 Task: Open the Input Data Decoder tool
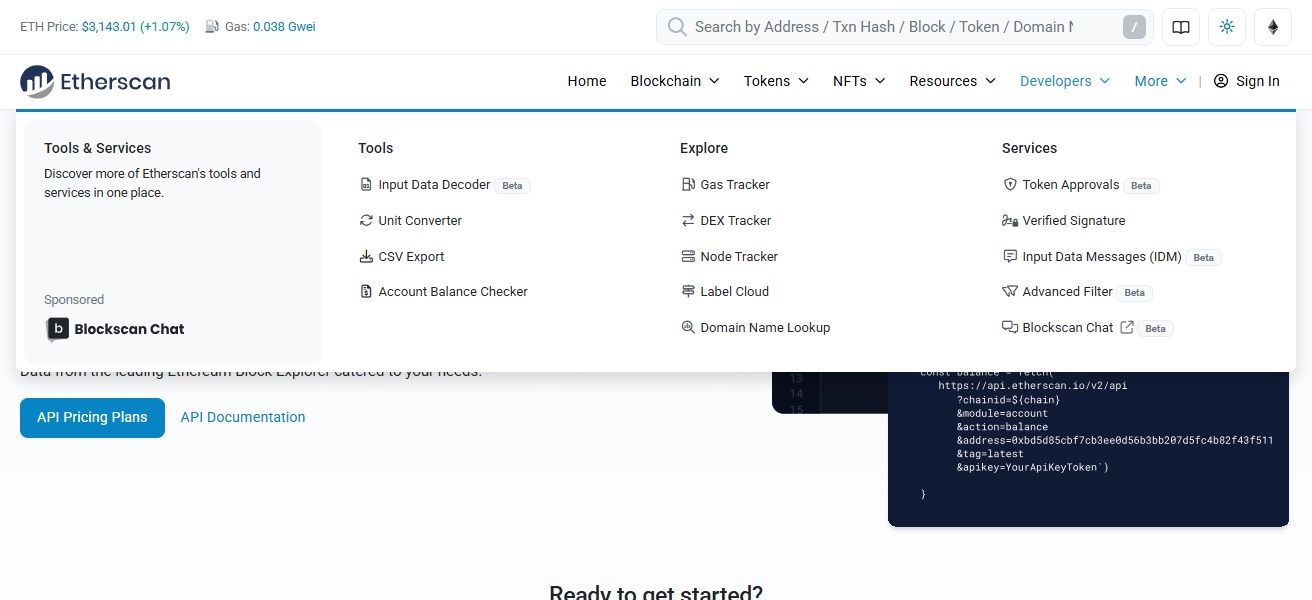pos(433,184)
